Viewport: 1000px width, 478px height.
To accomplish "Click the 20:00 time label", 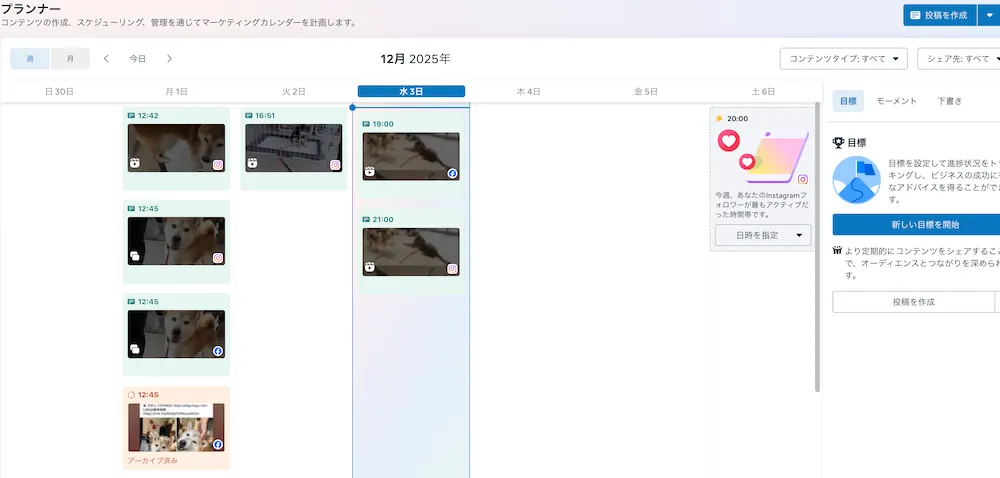I will coord(737,119).
